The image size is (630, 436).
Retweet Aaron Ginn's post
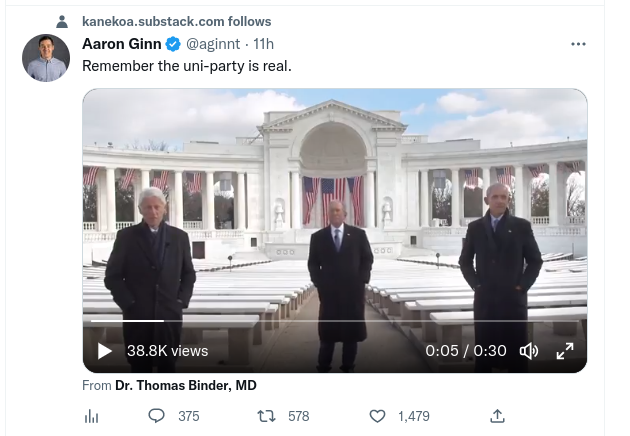(268, 416)
